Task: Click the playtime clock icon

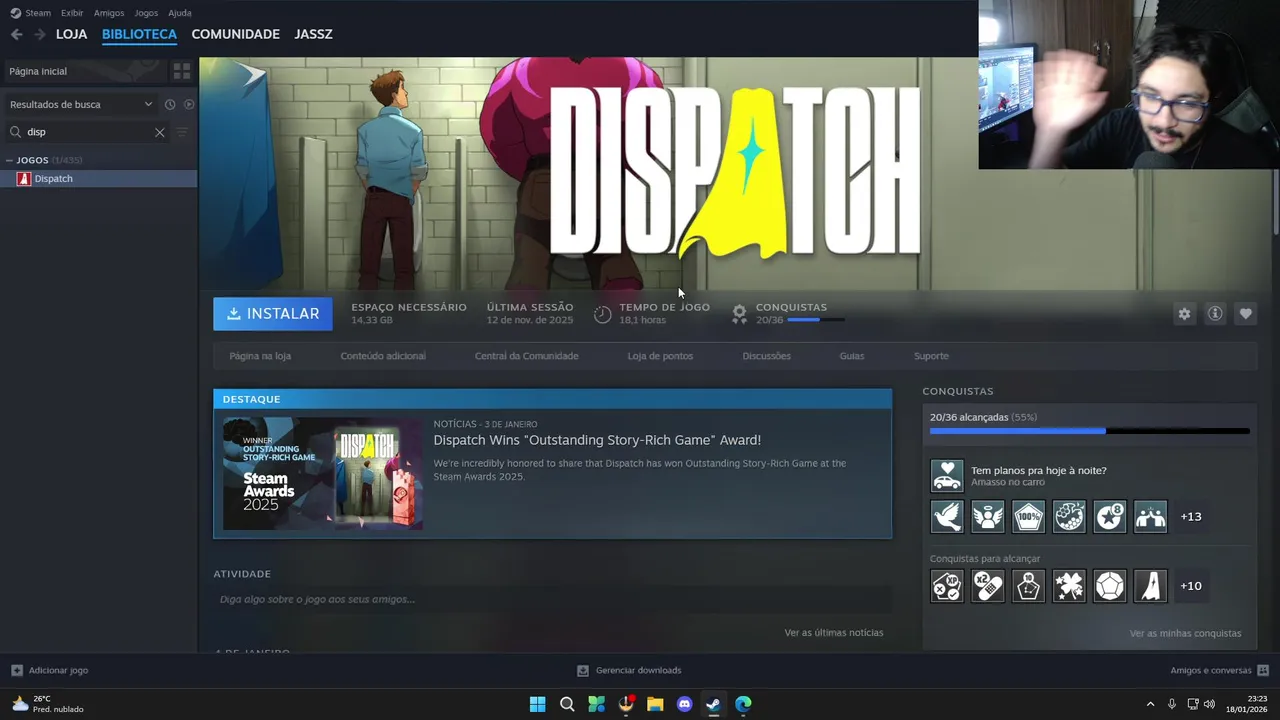Action: [602, 314]
